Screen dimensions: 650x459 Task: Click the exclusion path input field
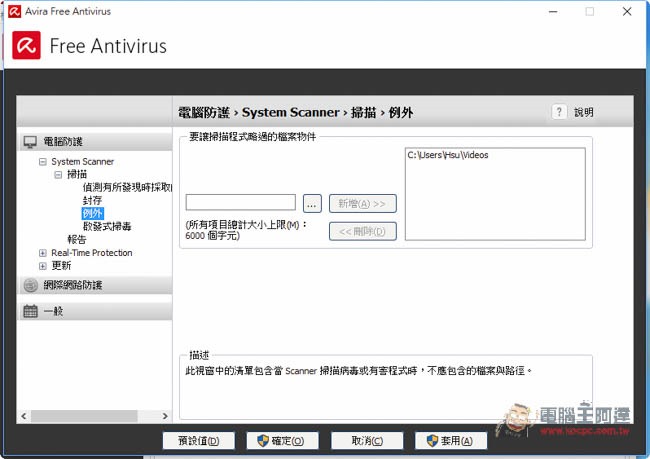click(240, 202)
